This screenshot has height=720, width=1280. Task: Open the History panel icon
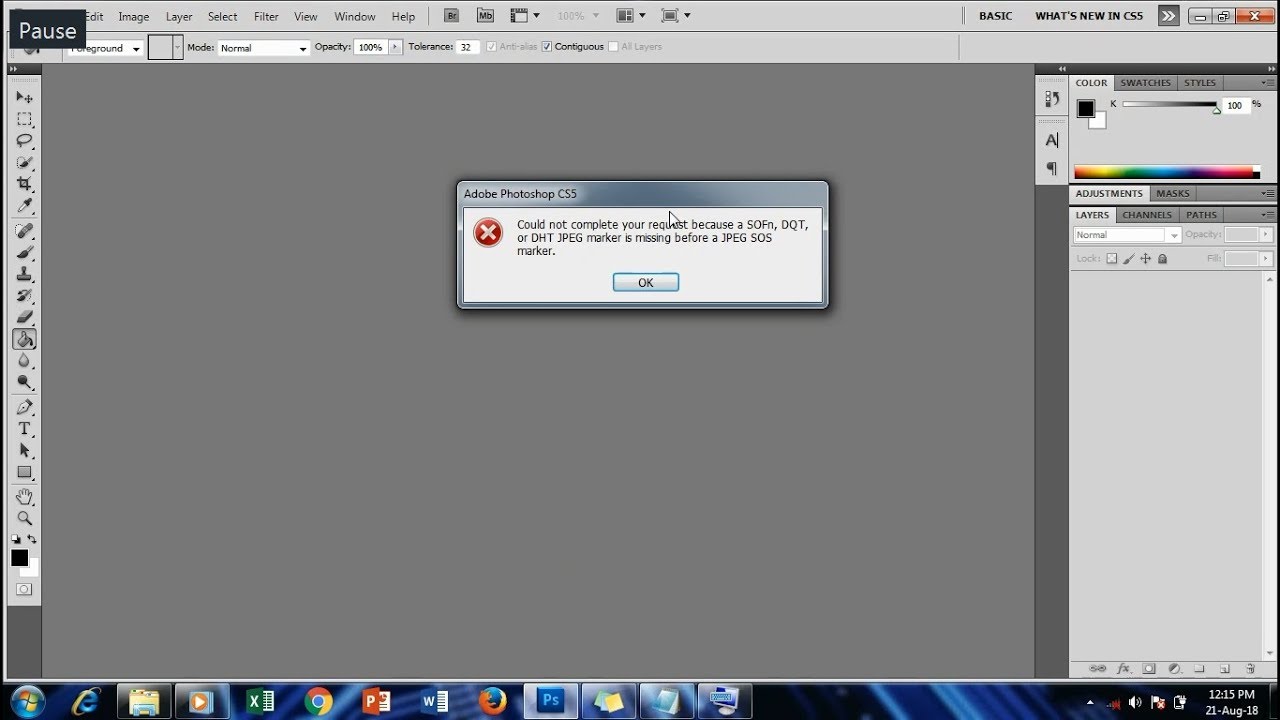pyautogui.click(x=1052, y=99)
